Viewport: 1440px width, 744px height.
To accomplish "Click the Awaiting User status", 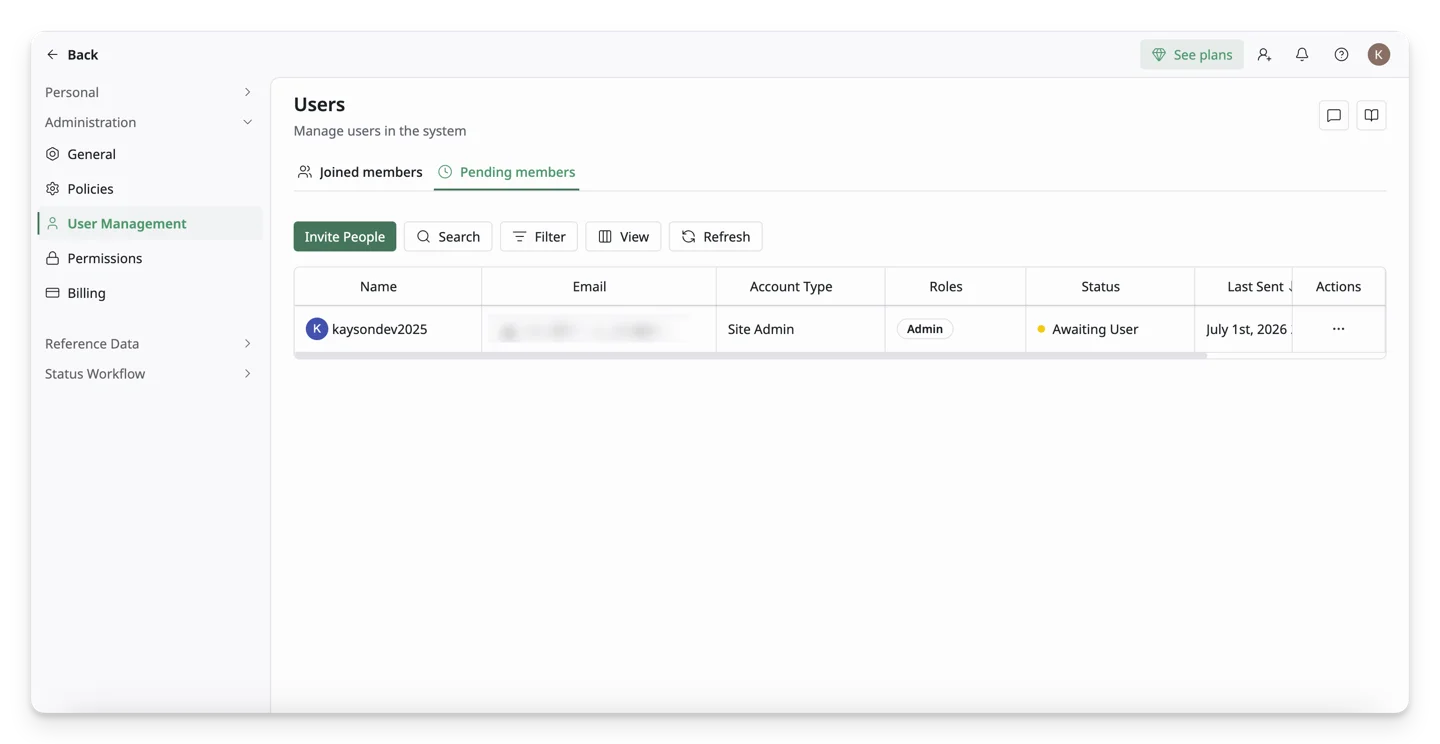I will tap(1088, 329).
